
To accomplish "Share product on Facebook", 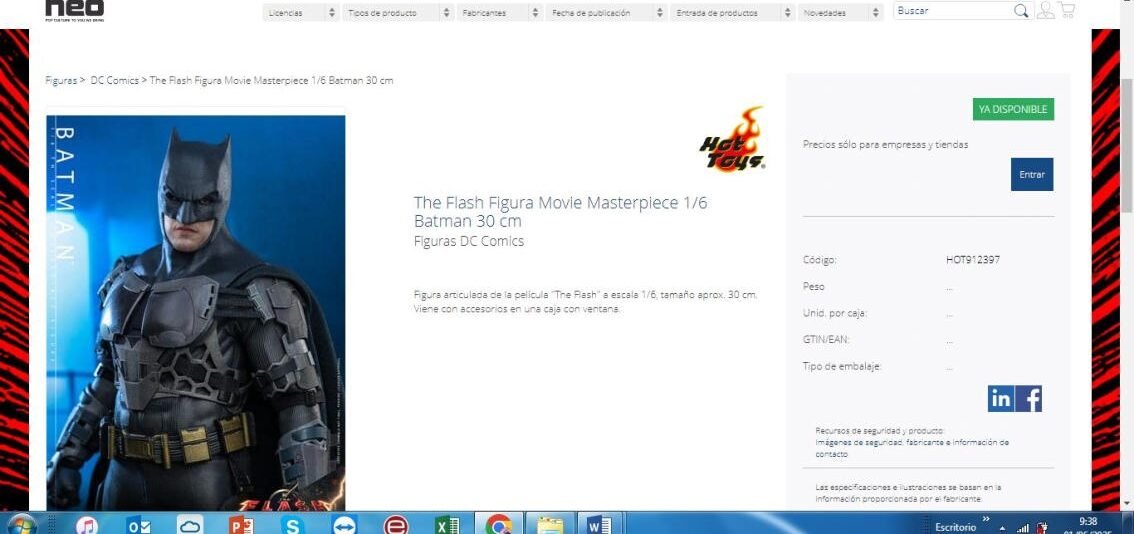I will (1029, 399).
